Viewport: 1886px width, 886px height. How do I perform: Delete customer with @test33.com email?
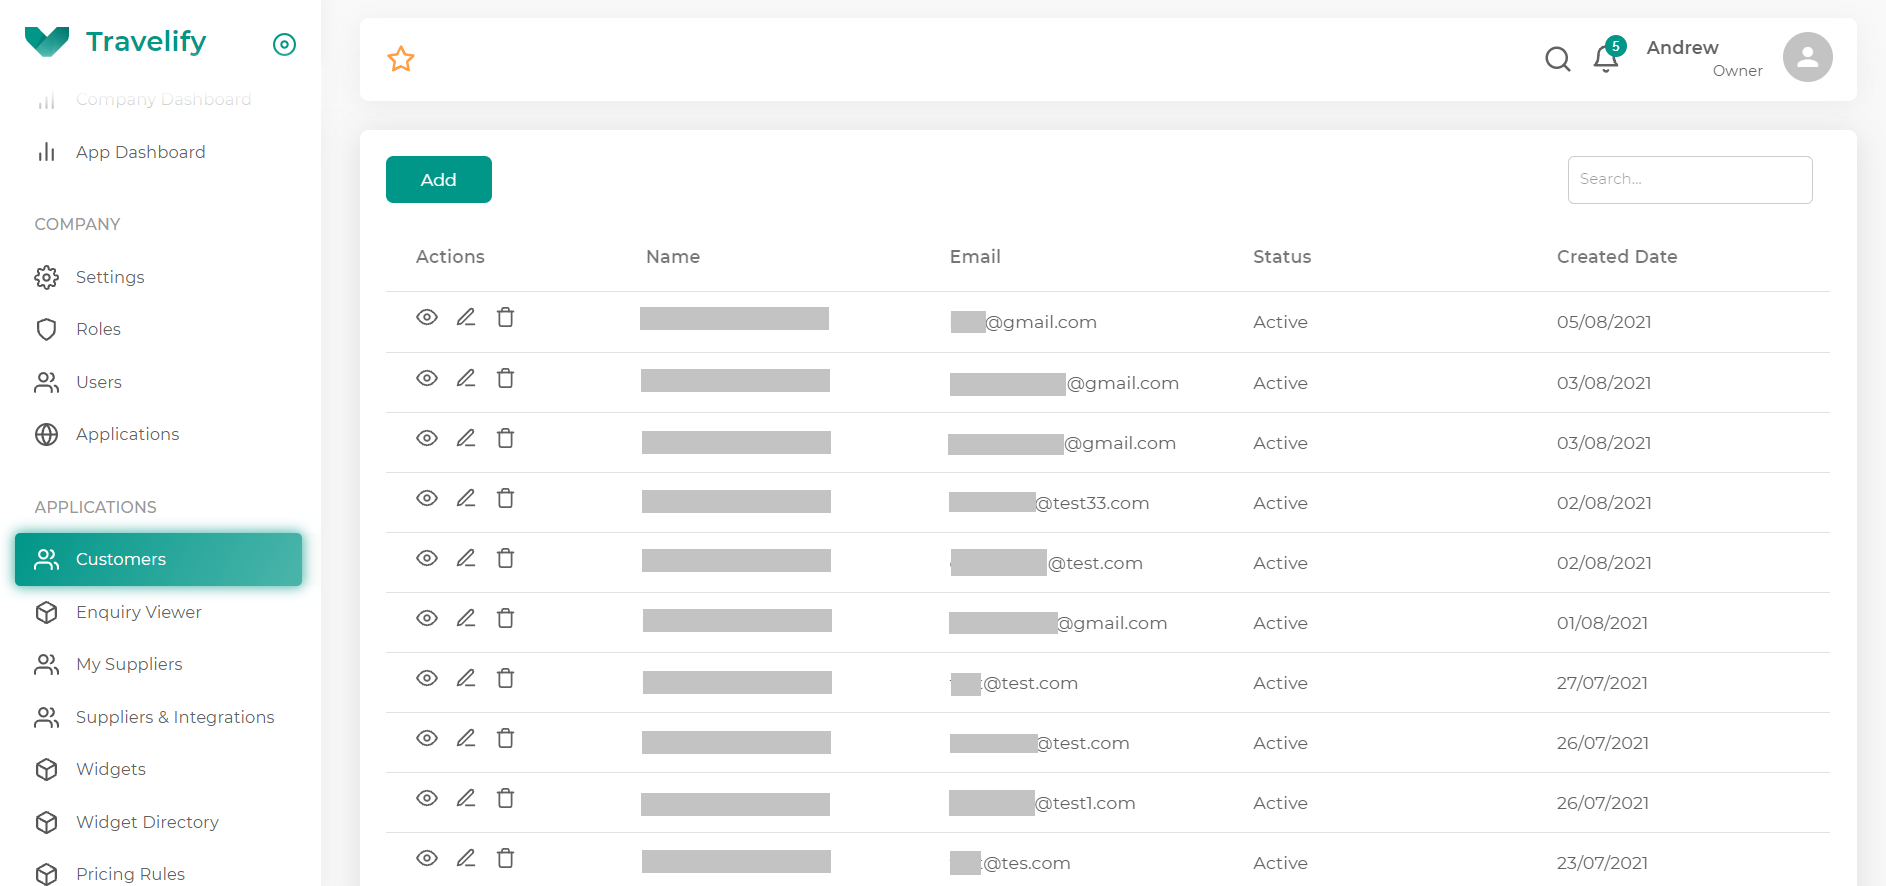tap(506, 498)
